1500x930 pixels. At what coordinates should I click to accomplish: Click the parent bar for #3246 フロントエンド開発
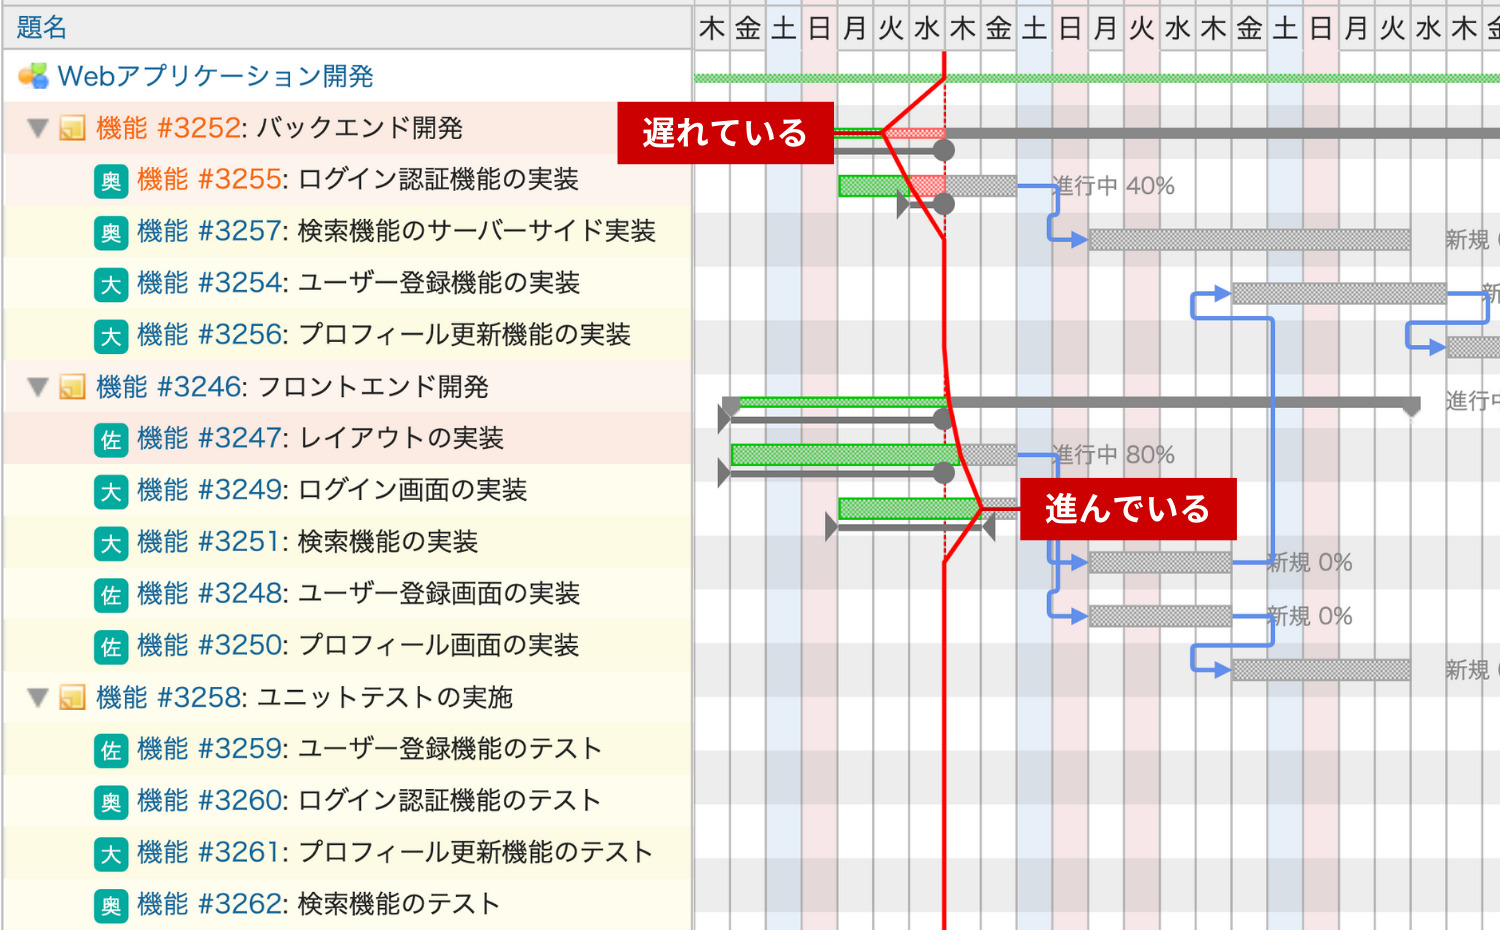[1070, 402]
